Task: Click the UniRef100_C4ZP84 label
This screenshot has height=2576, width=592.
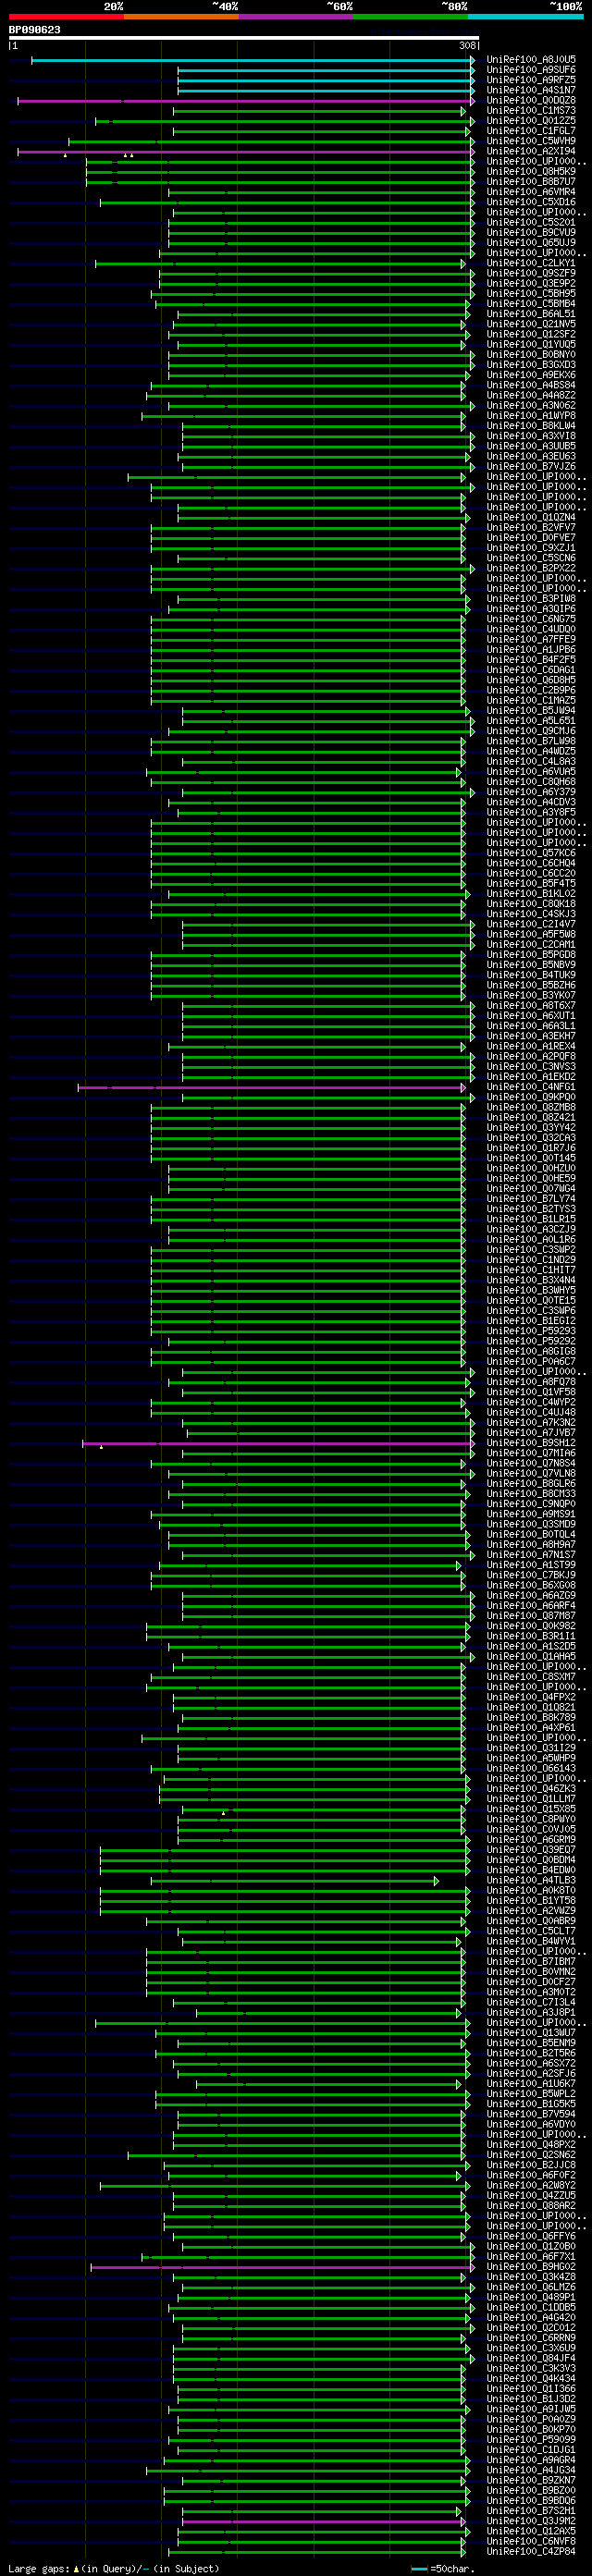Action: pos(531,2552)
